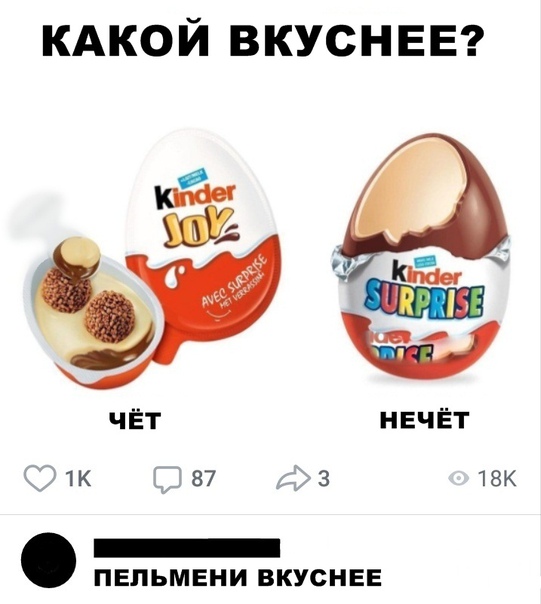This screenshot has height=604, width=541.
Task: Click the opened Kinder Joy half with wafer balls
Action: click(x=92, y=312)
